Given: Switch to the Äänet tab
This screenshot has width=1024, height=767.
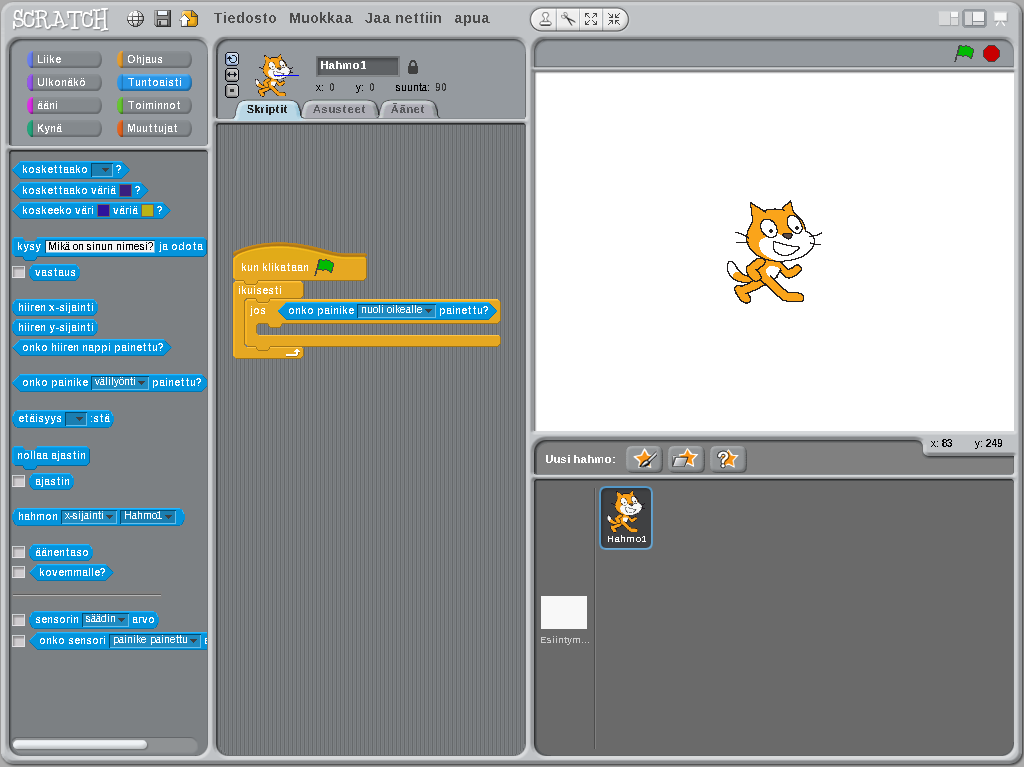Looking at the screenshot, I should tap(408, 109).
